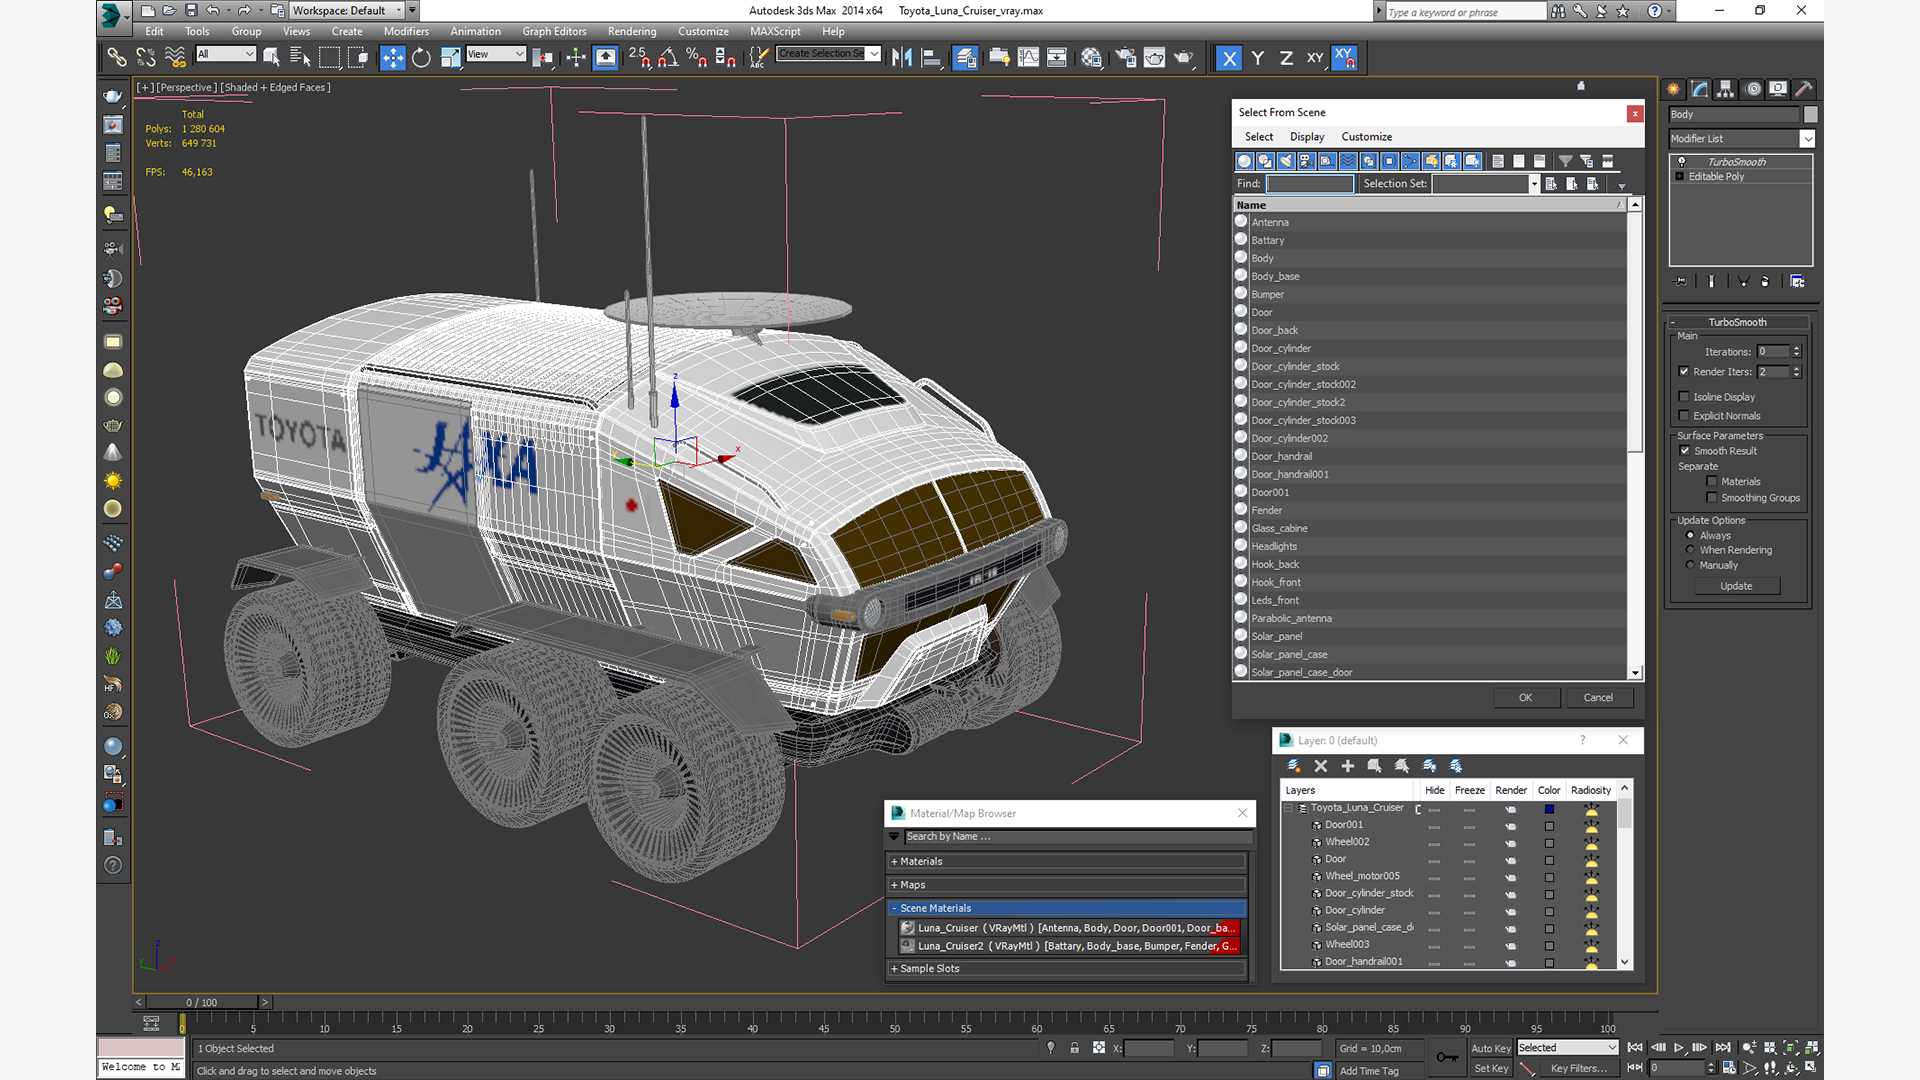This screenshot has width=1920, height=1080.
Task: Open the reference coordinate View dropdown
Action: [x=496, y=54]
